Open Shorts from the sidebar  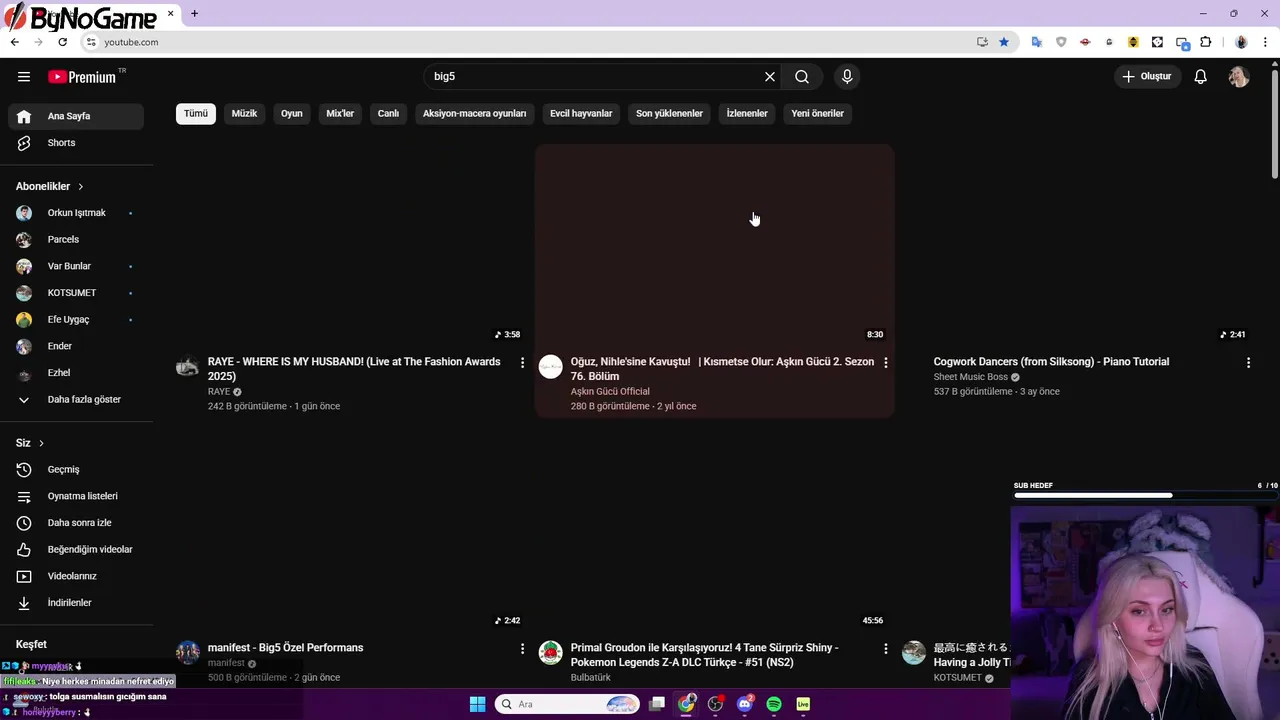76,143
